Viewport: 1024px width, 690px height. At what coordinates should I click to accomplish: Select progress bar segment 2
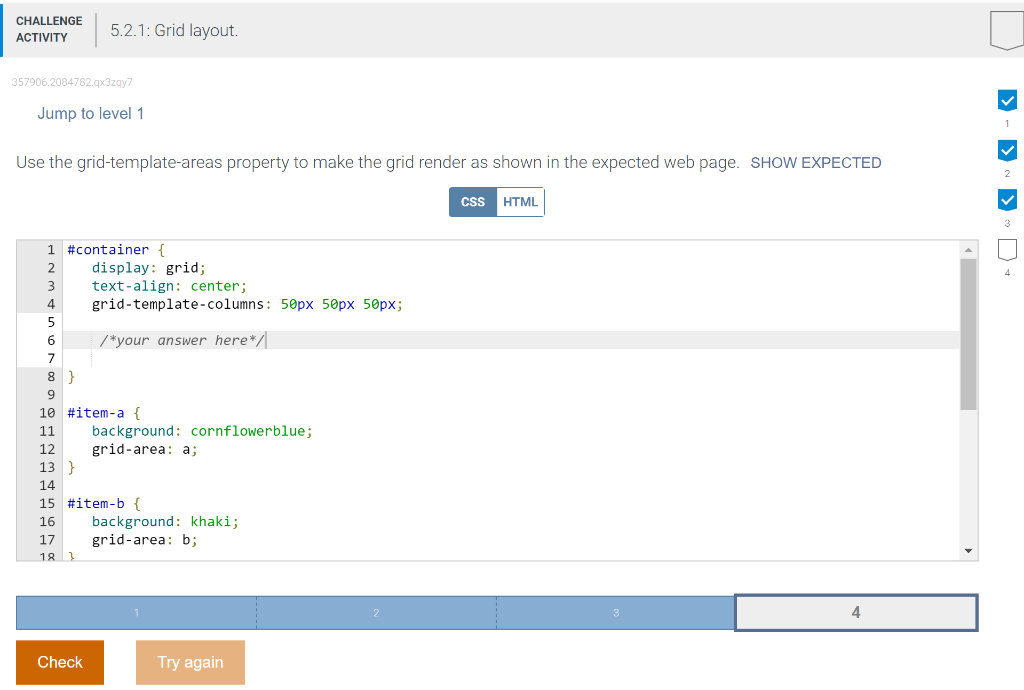pos(376,612)
